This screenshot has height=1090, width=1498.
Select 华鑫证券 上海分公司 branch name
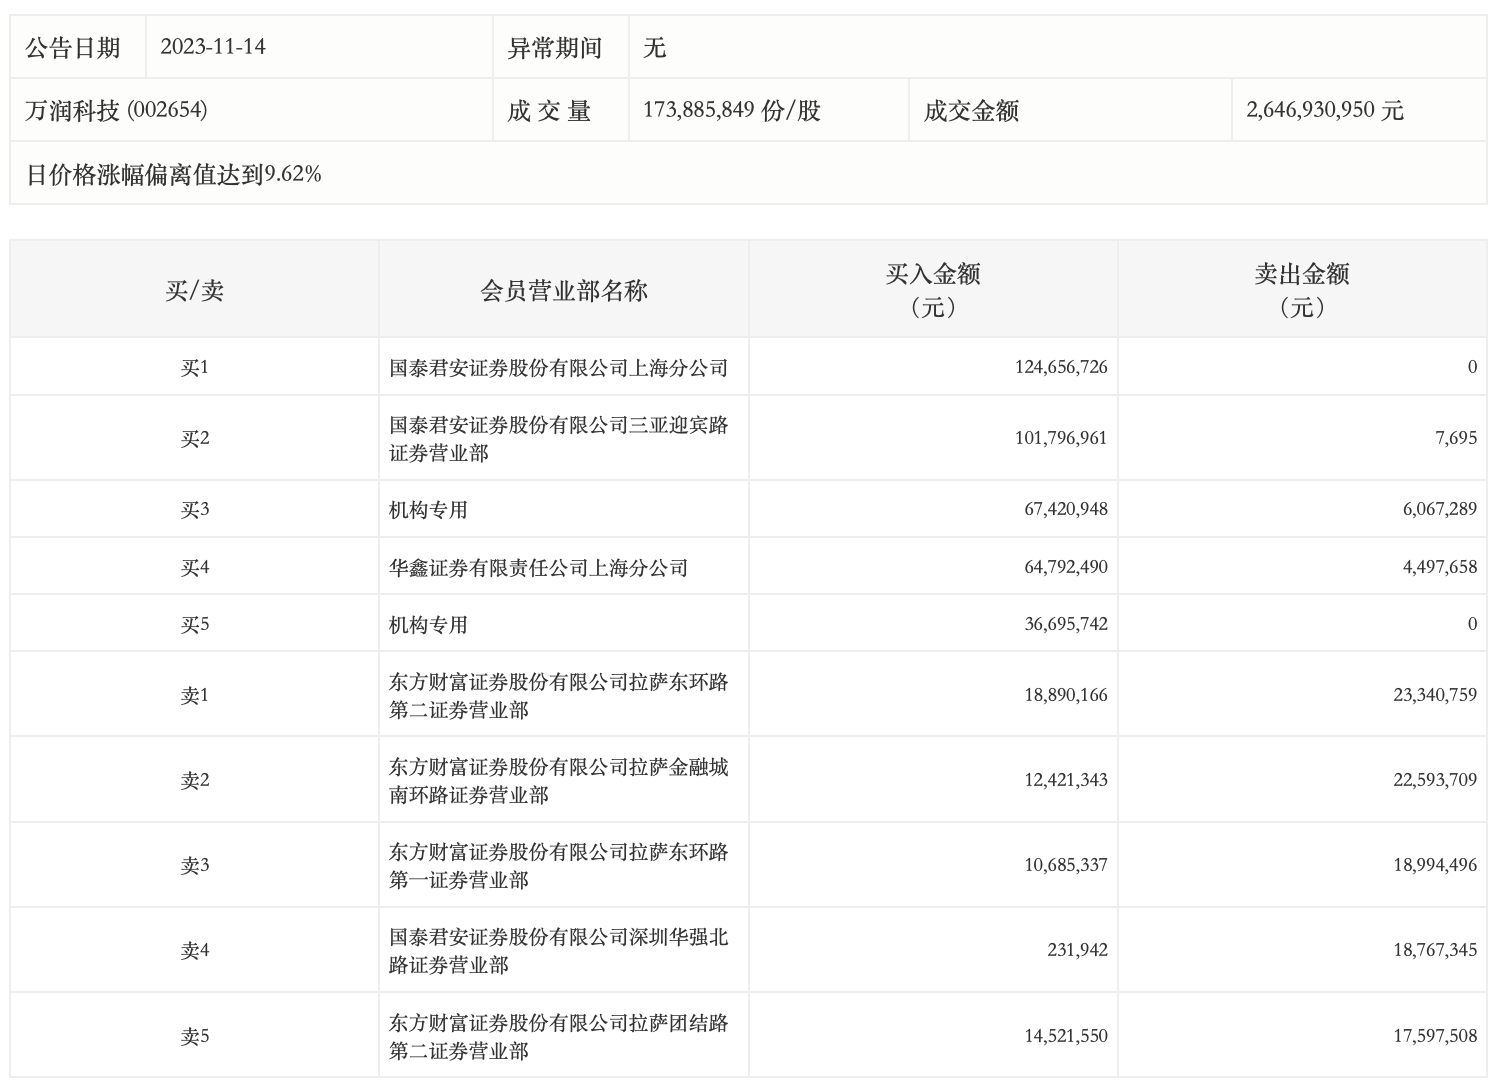click(538, 568)
